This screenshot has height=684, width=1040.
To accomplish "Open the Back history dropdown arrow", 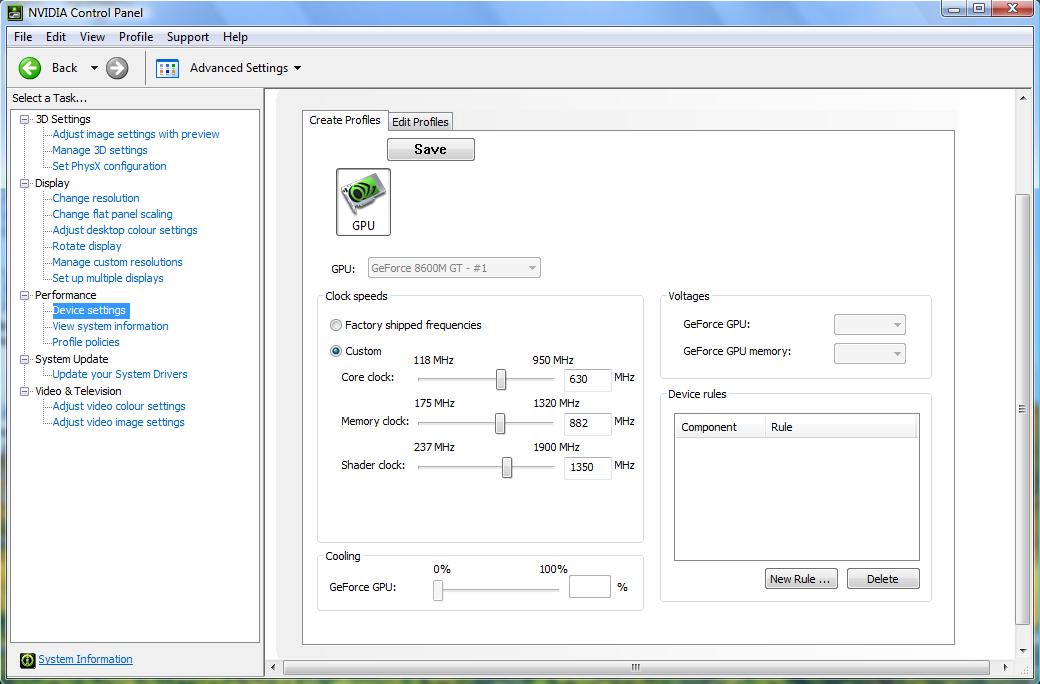I will click(94, 68).
